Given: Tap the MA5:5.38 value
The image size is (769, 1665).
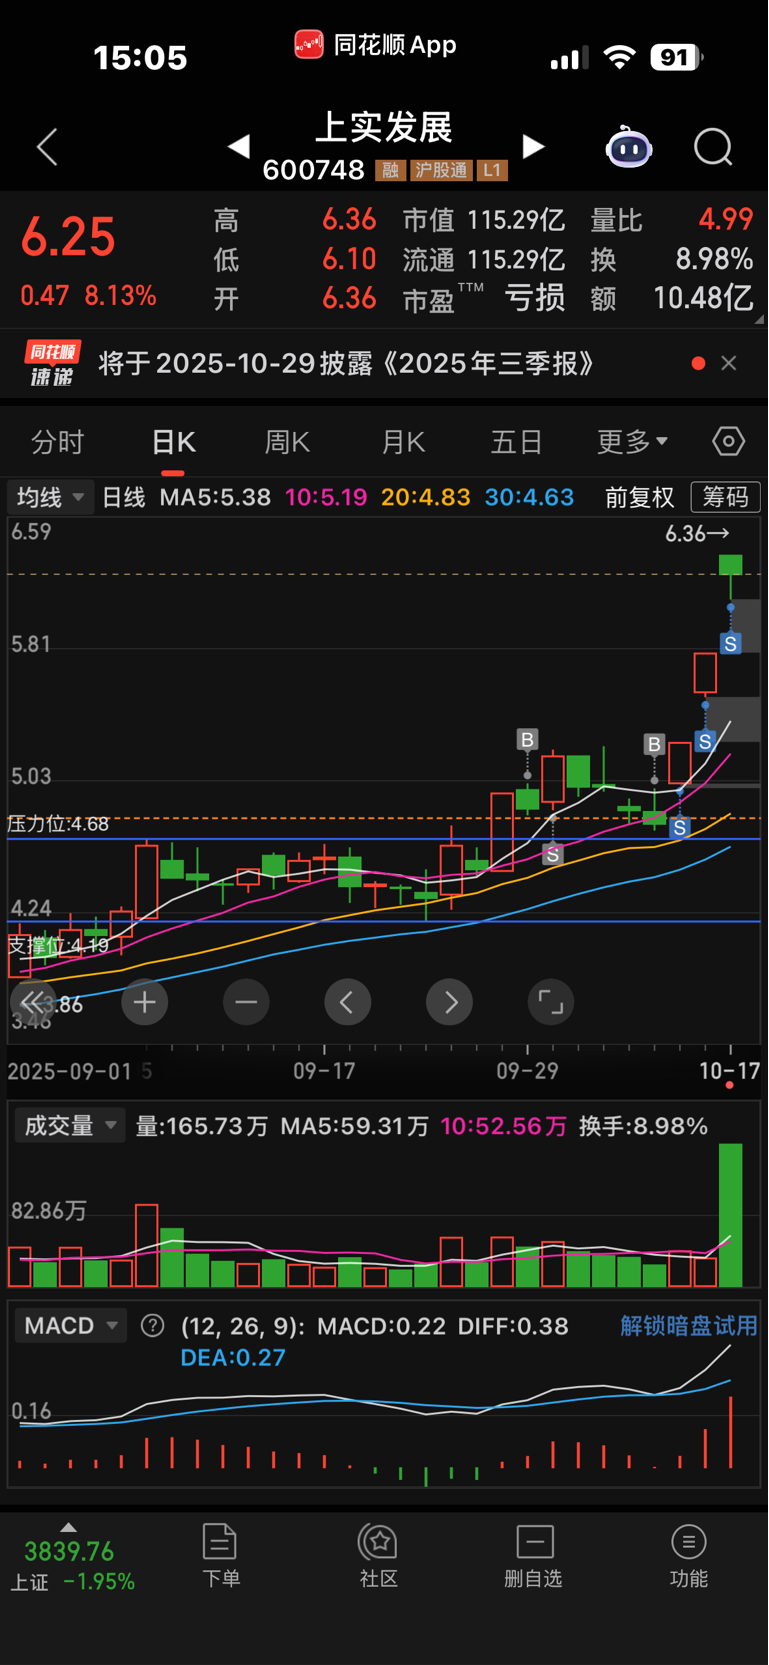Looking at the screenshot, I should [x=215, y=497].
